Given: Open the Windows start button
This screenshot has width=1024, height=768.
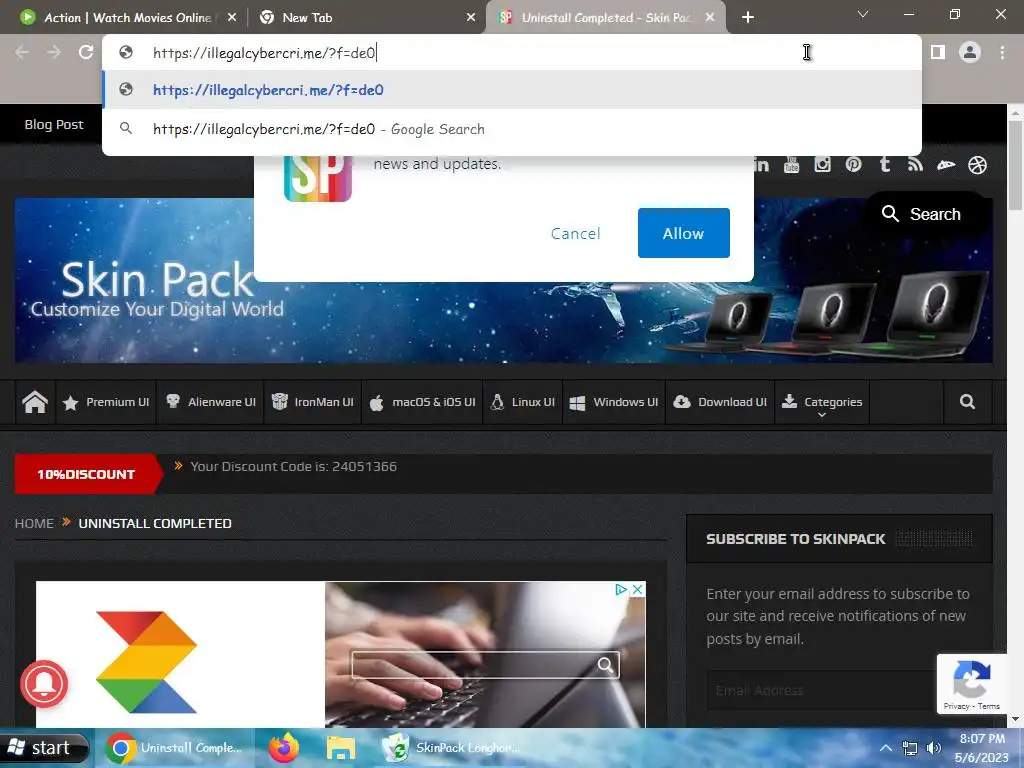Looking at the screenshot, I should pyautogui.click(x=44, y=748).
